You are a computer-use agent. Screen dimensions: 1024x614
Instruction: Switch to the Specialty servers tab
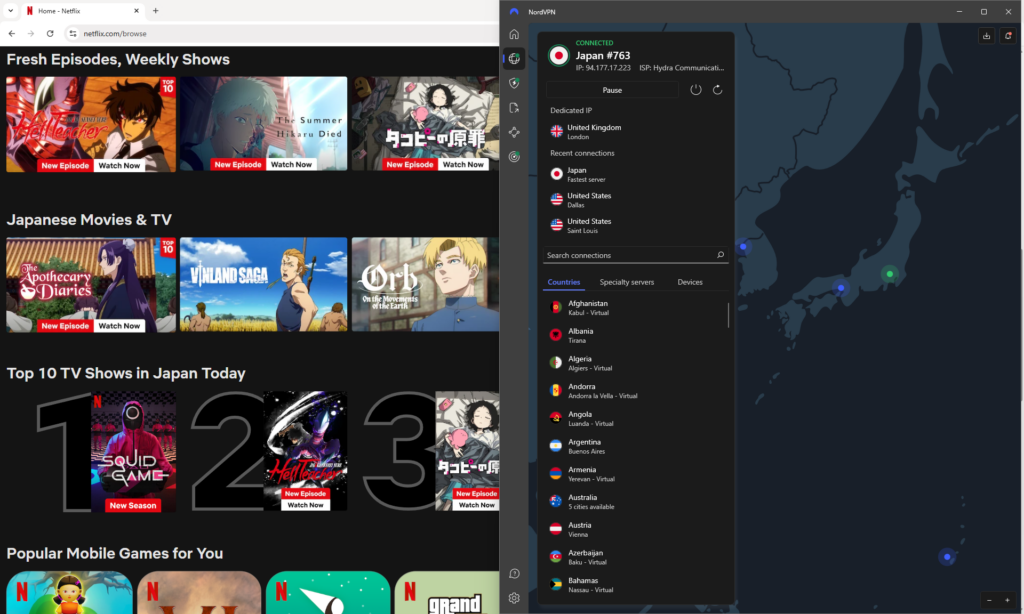click(626, 282)
